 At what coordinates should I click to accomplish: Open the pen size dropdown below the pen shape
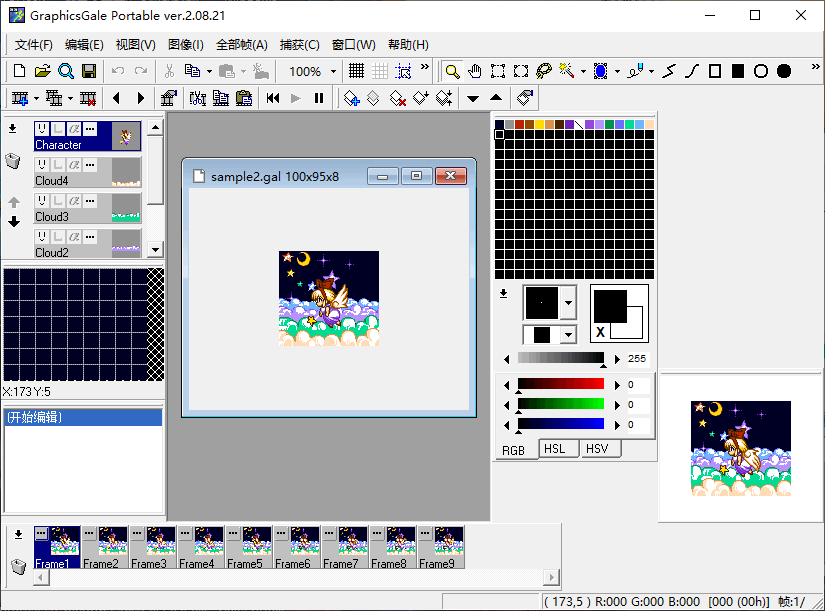[x=568, y=335]
